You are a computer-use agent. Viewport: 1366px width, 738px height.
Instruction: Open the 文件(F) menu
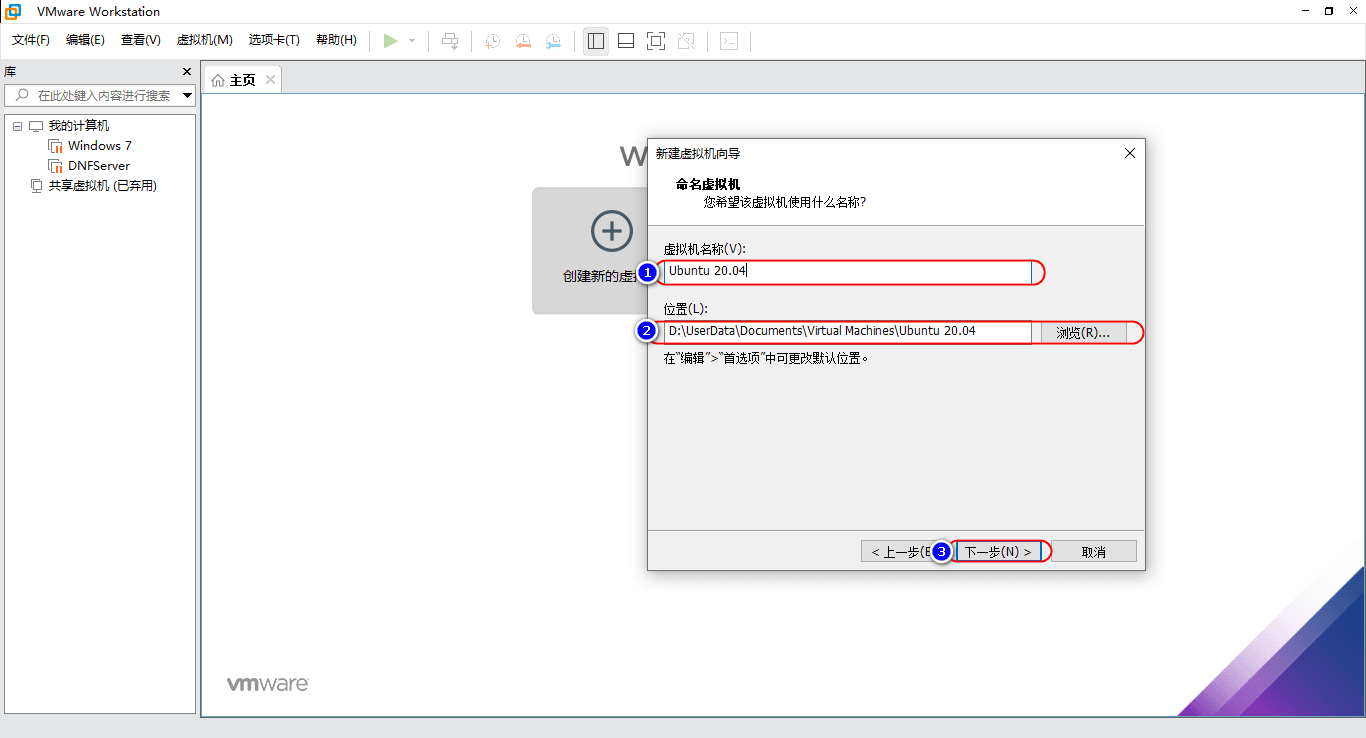31,40
